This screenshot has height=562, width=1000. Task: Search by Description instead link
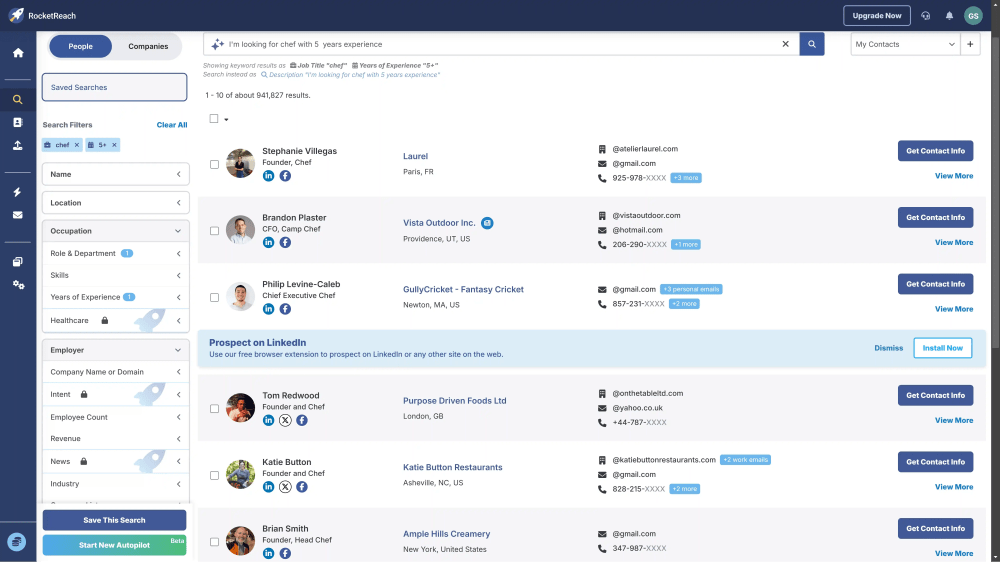click(350, 75)
